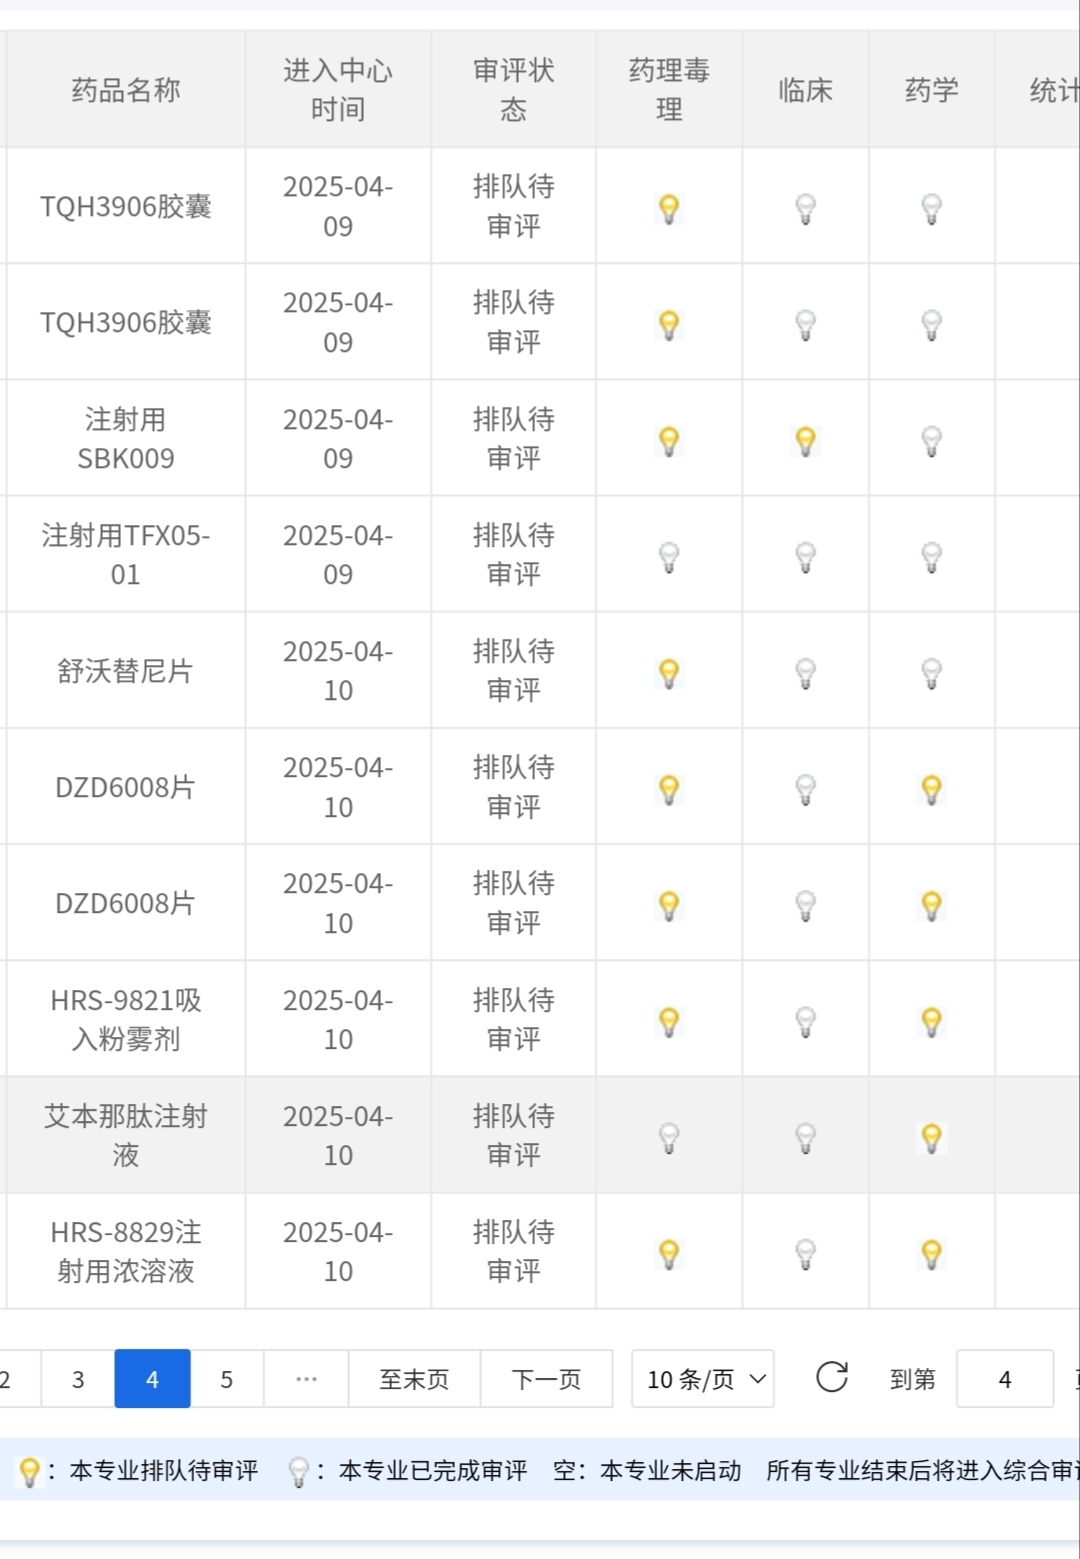This screenshot has width=1080, height=1559.
Task: Click gray 临床 bulb for 舒沃替尼片
Action: 805,673
